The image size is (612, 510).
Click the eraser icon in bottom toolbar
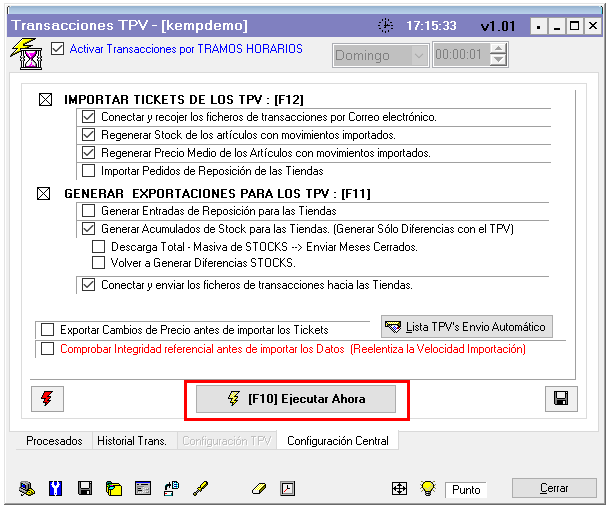[x=258, y=488]
